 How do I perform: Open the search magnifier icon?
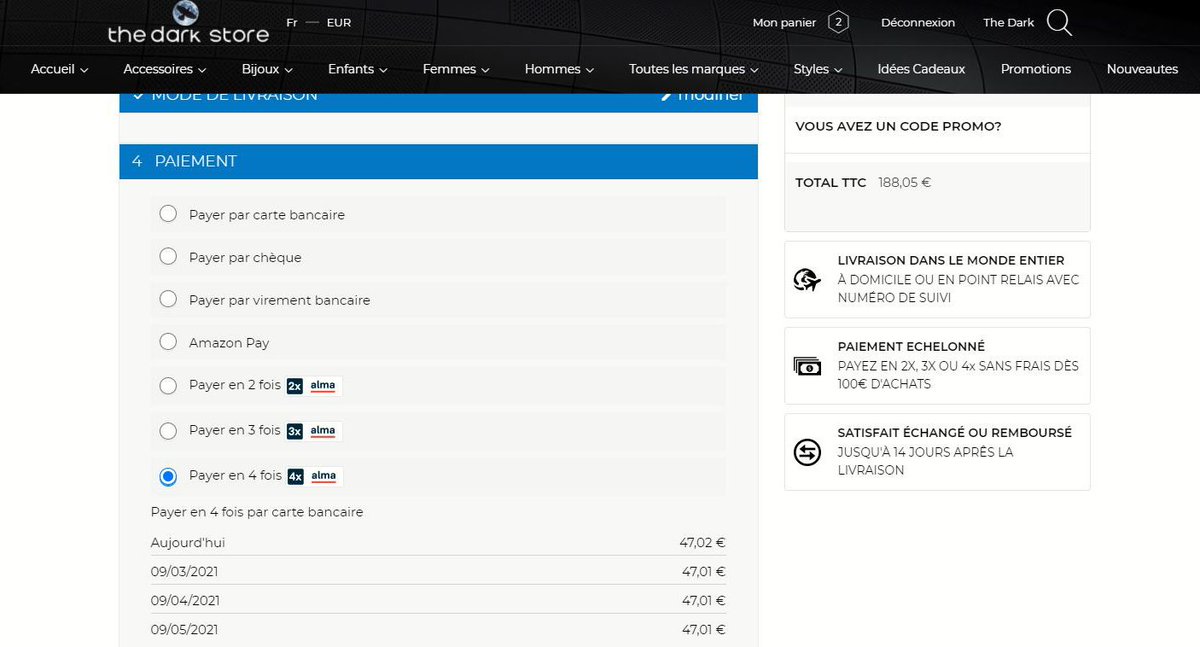[1059, 22]
